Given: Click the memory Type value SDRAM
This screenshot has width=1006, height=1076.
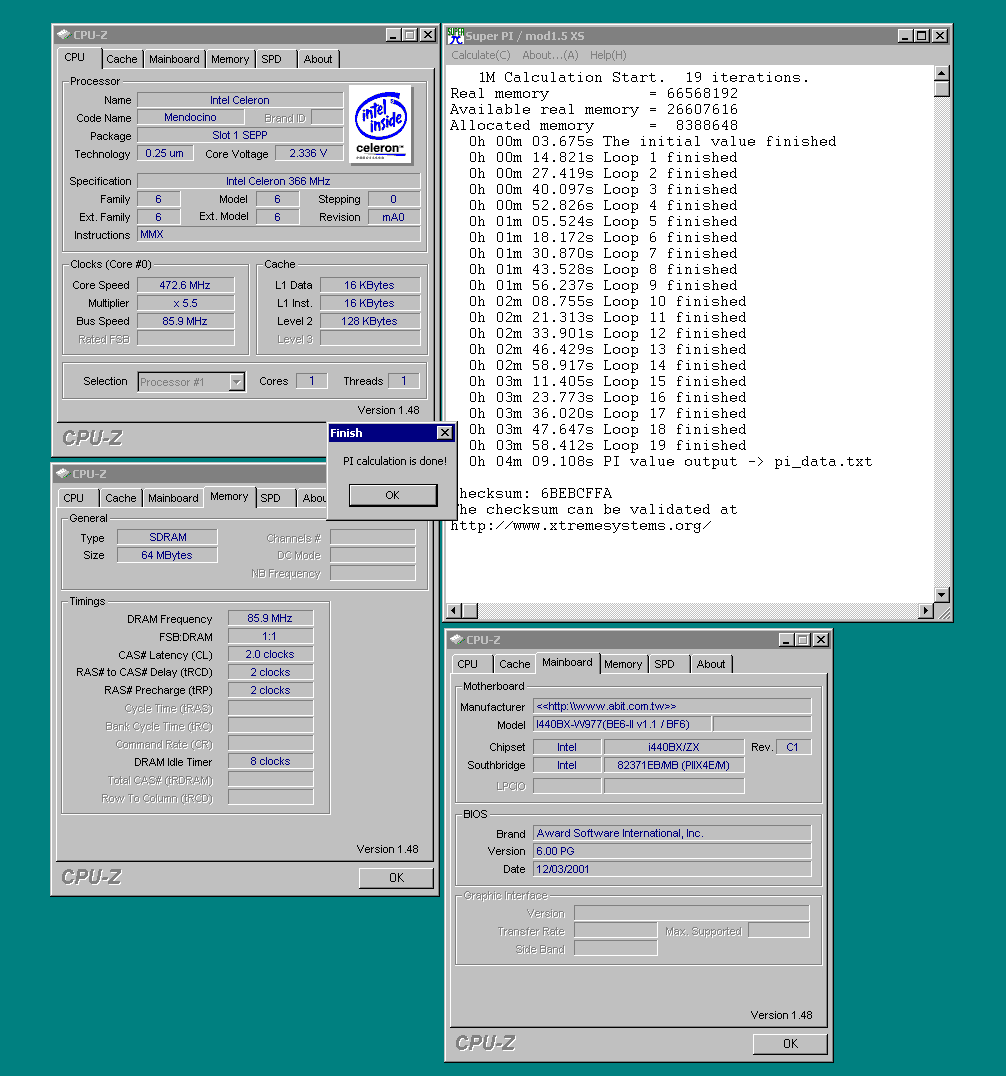Looking at the screenshot, I should 167,537.
